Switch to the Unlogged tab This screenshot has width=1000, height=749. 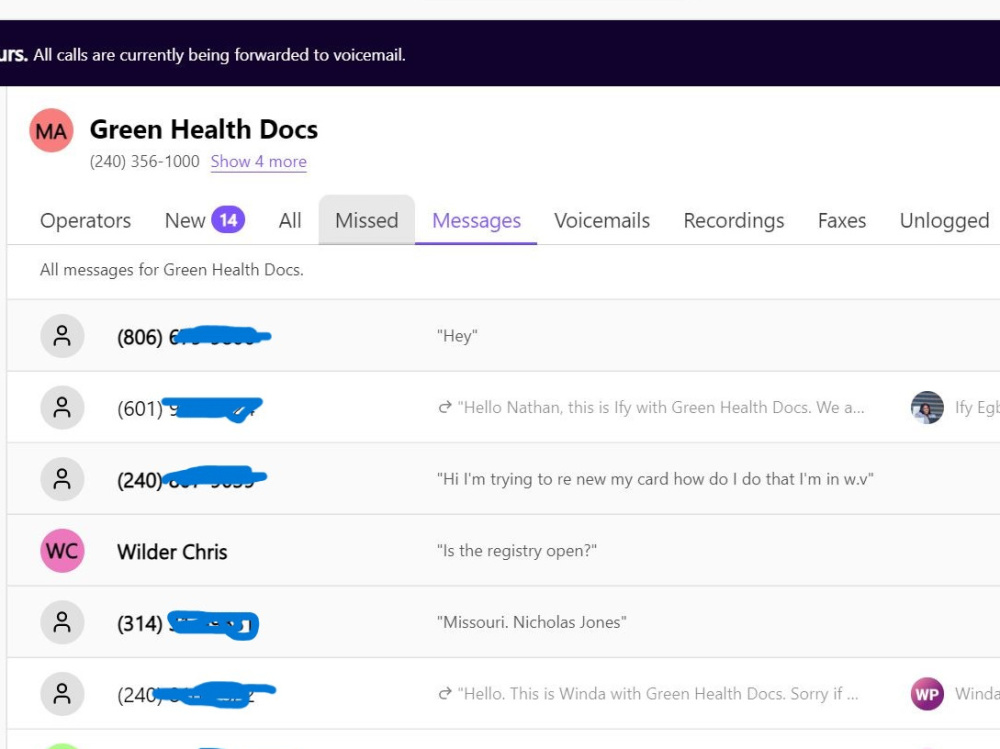[x=945, y=220]
